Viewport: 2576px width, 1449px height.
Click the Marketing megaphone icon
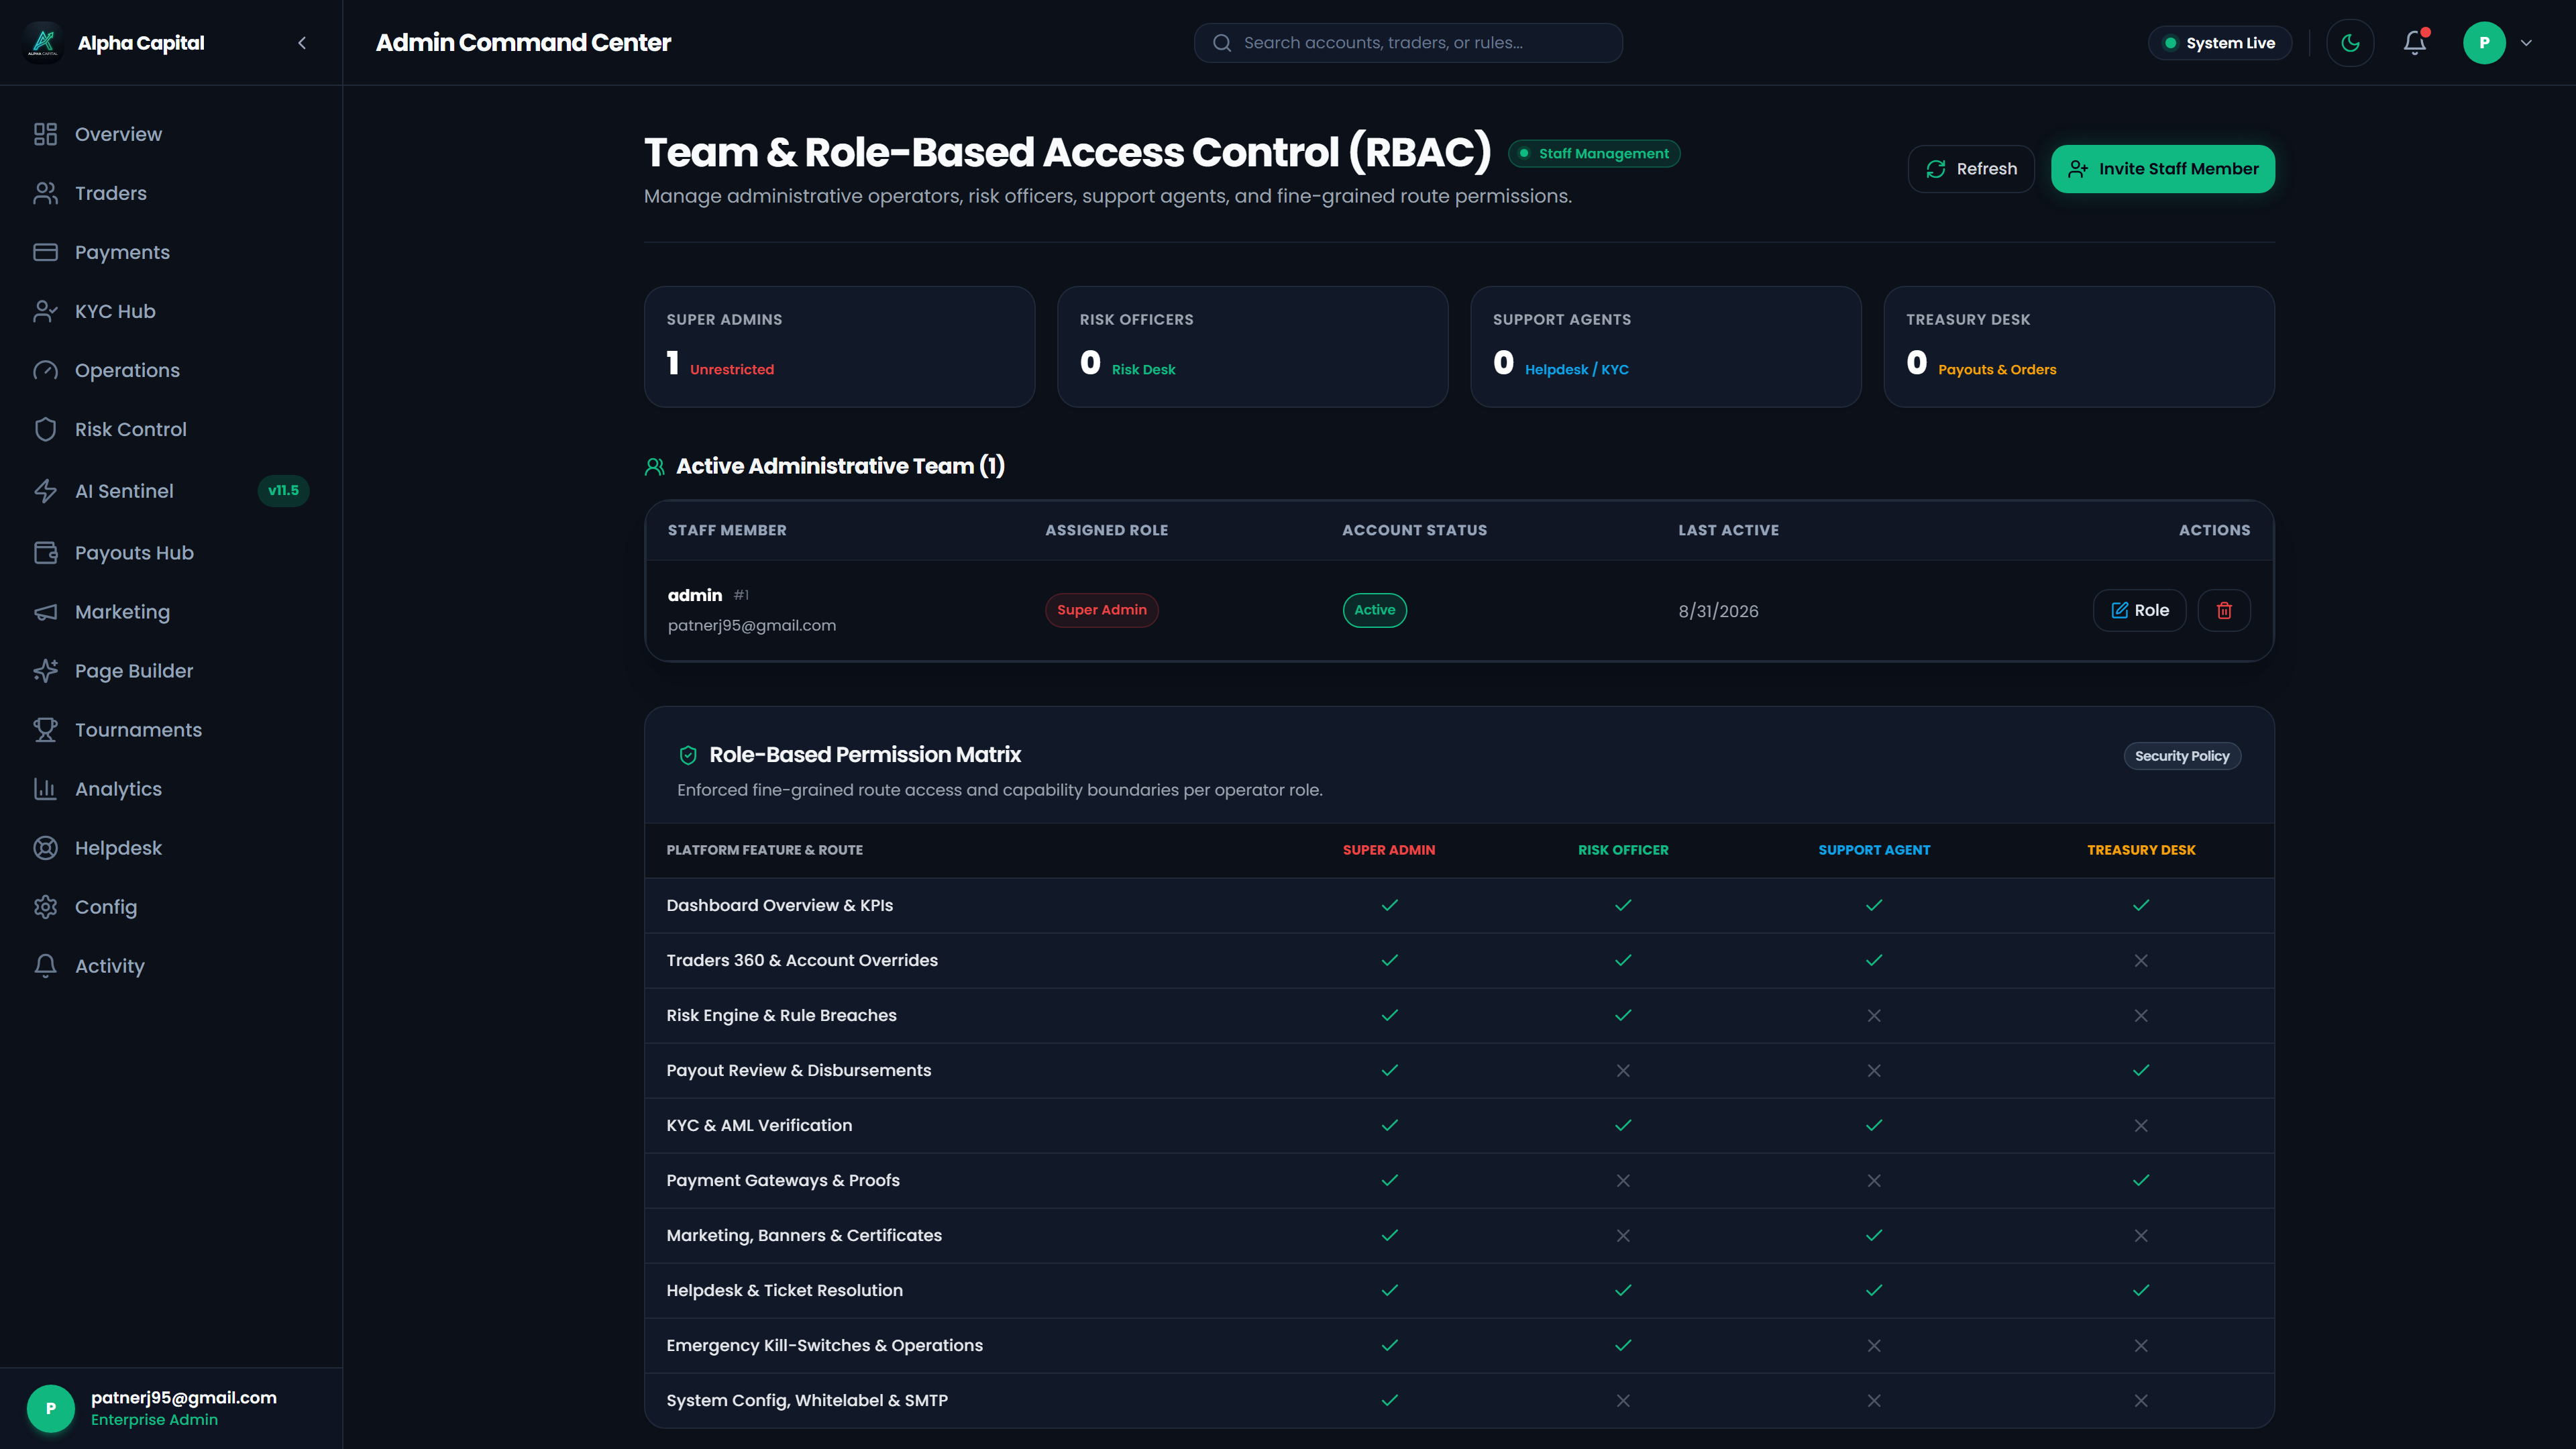point(45,612)
